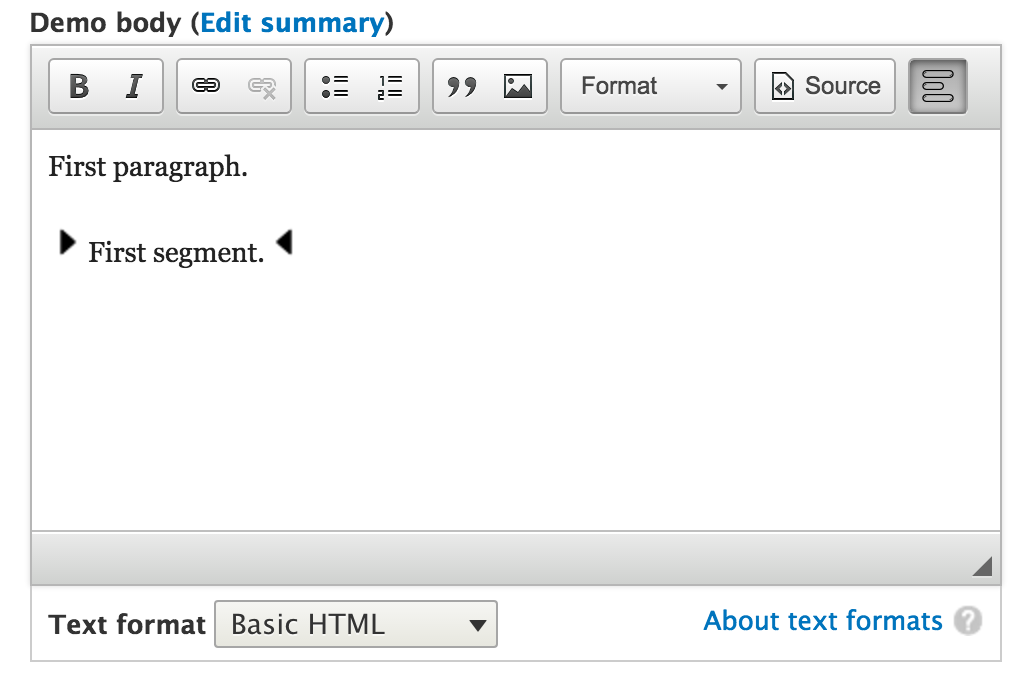Click inside the First segment text
Viewport: 1036px width, 678px height.
tap(176, 252)
